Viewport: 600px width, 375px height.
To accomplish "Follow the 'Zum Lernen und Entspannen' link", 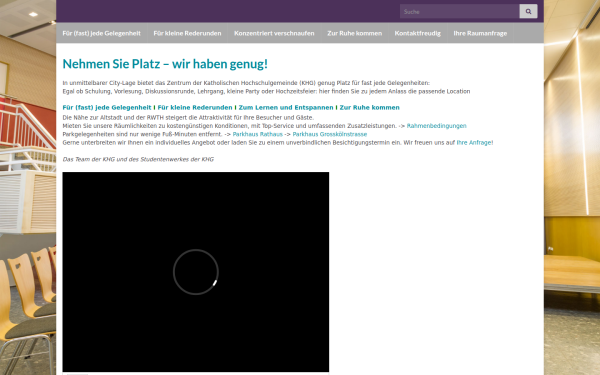I will (286, 108).
